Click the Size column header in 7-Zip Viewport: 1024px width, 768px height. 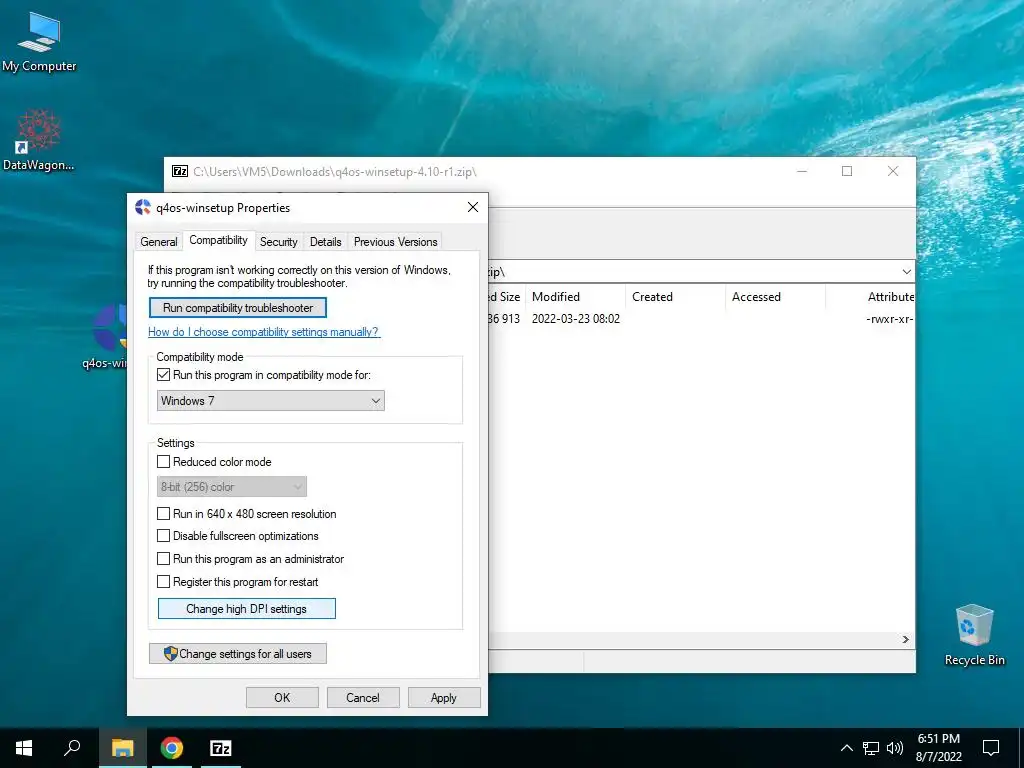point(506,296)
